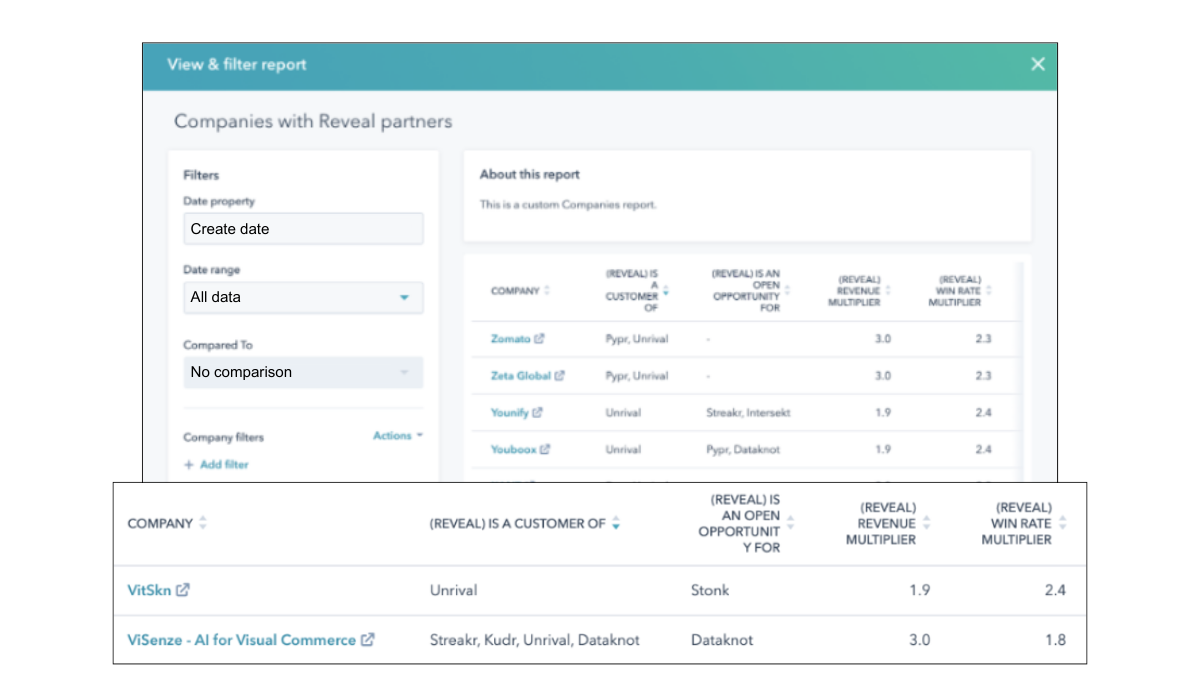Sort by COMPANY in the enlarged table
The height and width of the screenshot is (700, 1200).
[203, 523]
